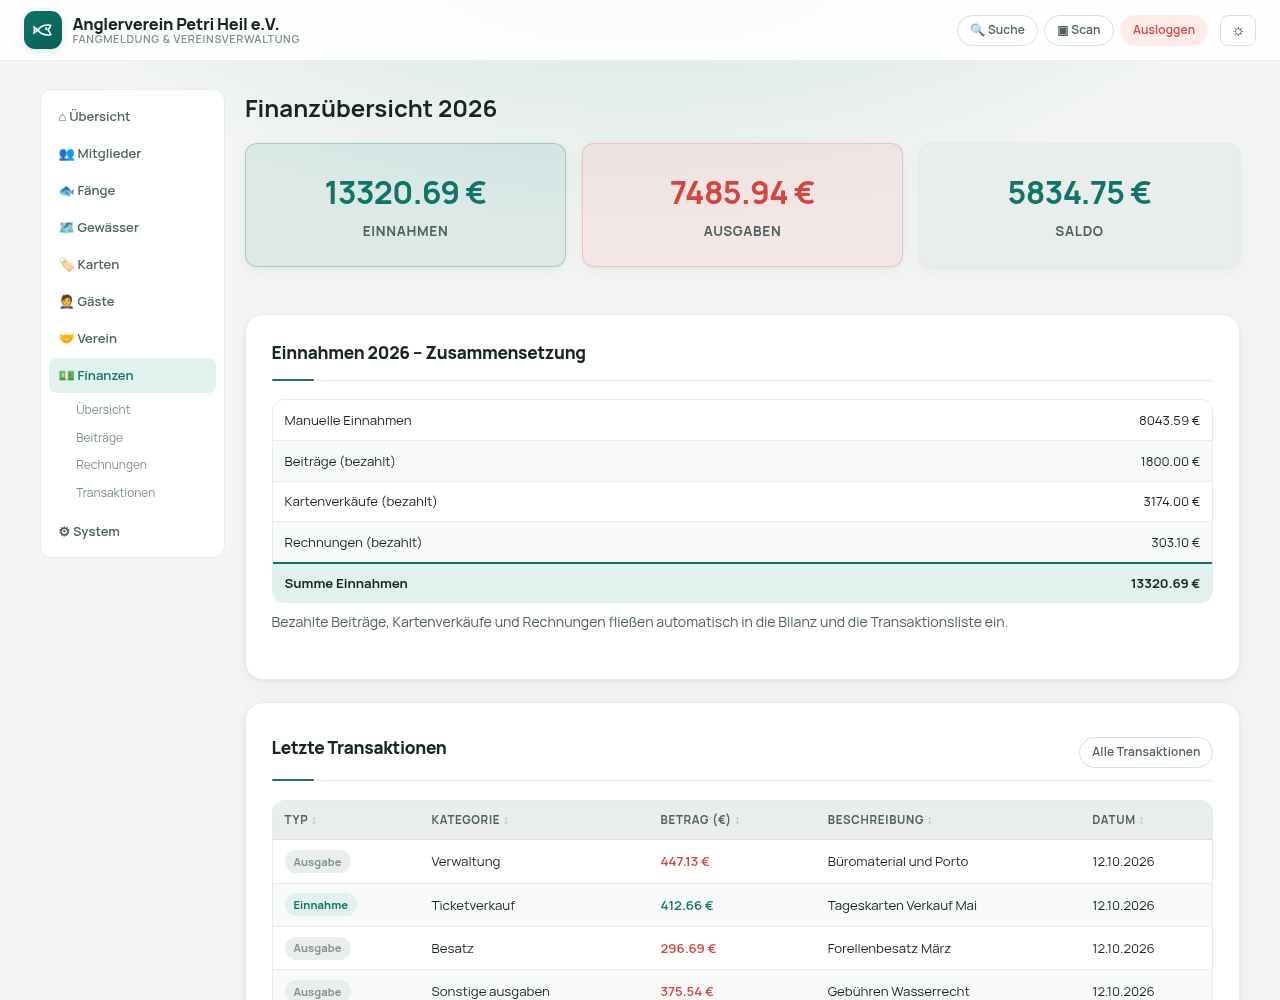Viewport: 1280px width, 1000px height.
Task: Open the Scan button
Action: (1079, 30)
